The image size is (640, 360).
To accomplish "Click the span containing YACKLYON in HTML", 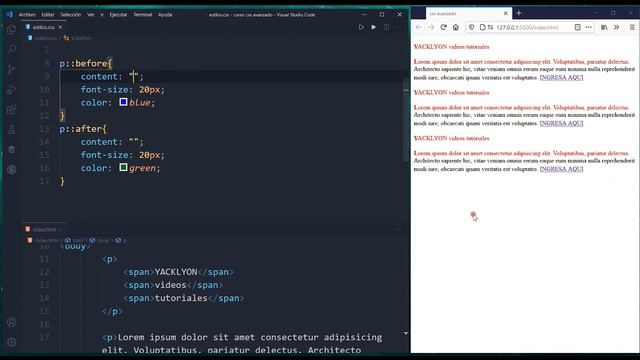I will [x=179, y=272].
